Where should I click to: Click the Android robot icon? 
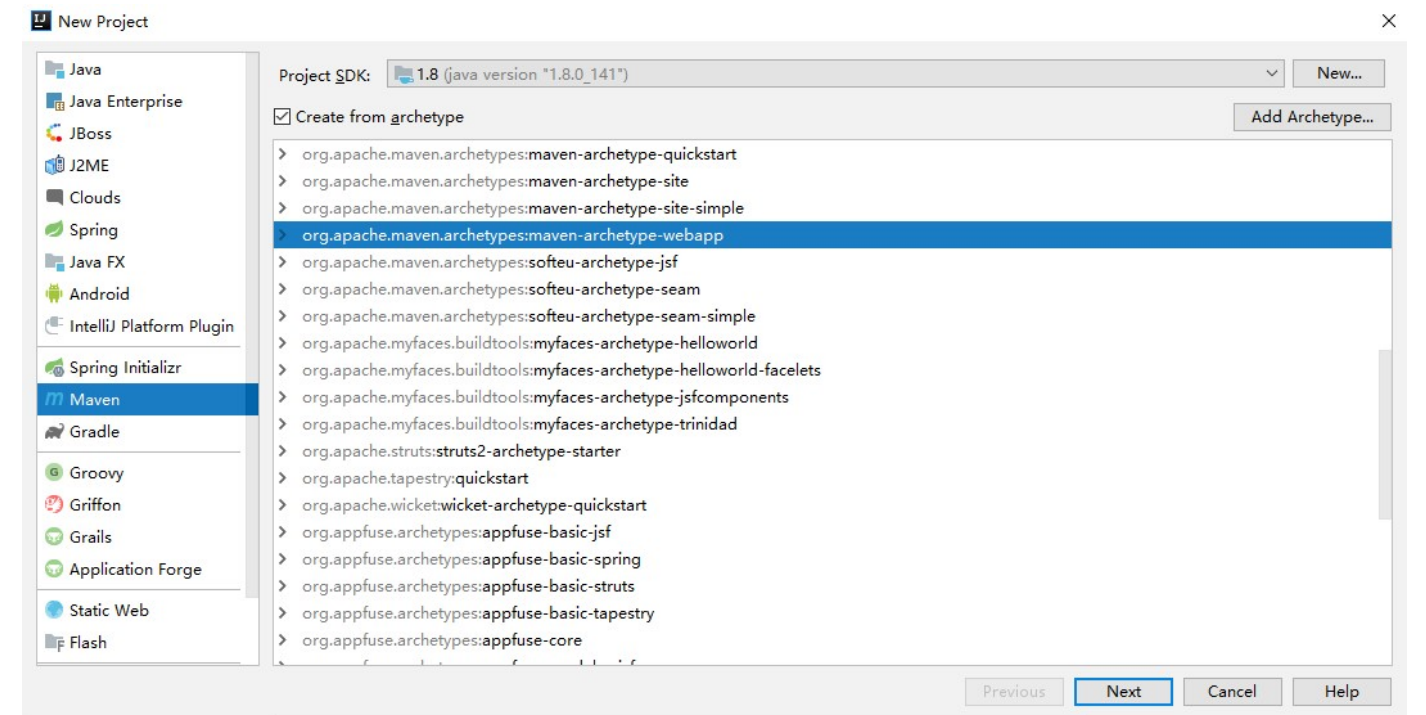[x=54, y=294]
